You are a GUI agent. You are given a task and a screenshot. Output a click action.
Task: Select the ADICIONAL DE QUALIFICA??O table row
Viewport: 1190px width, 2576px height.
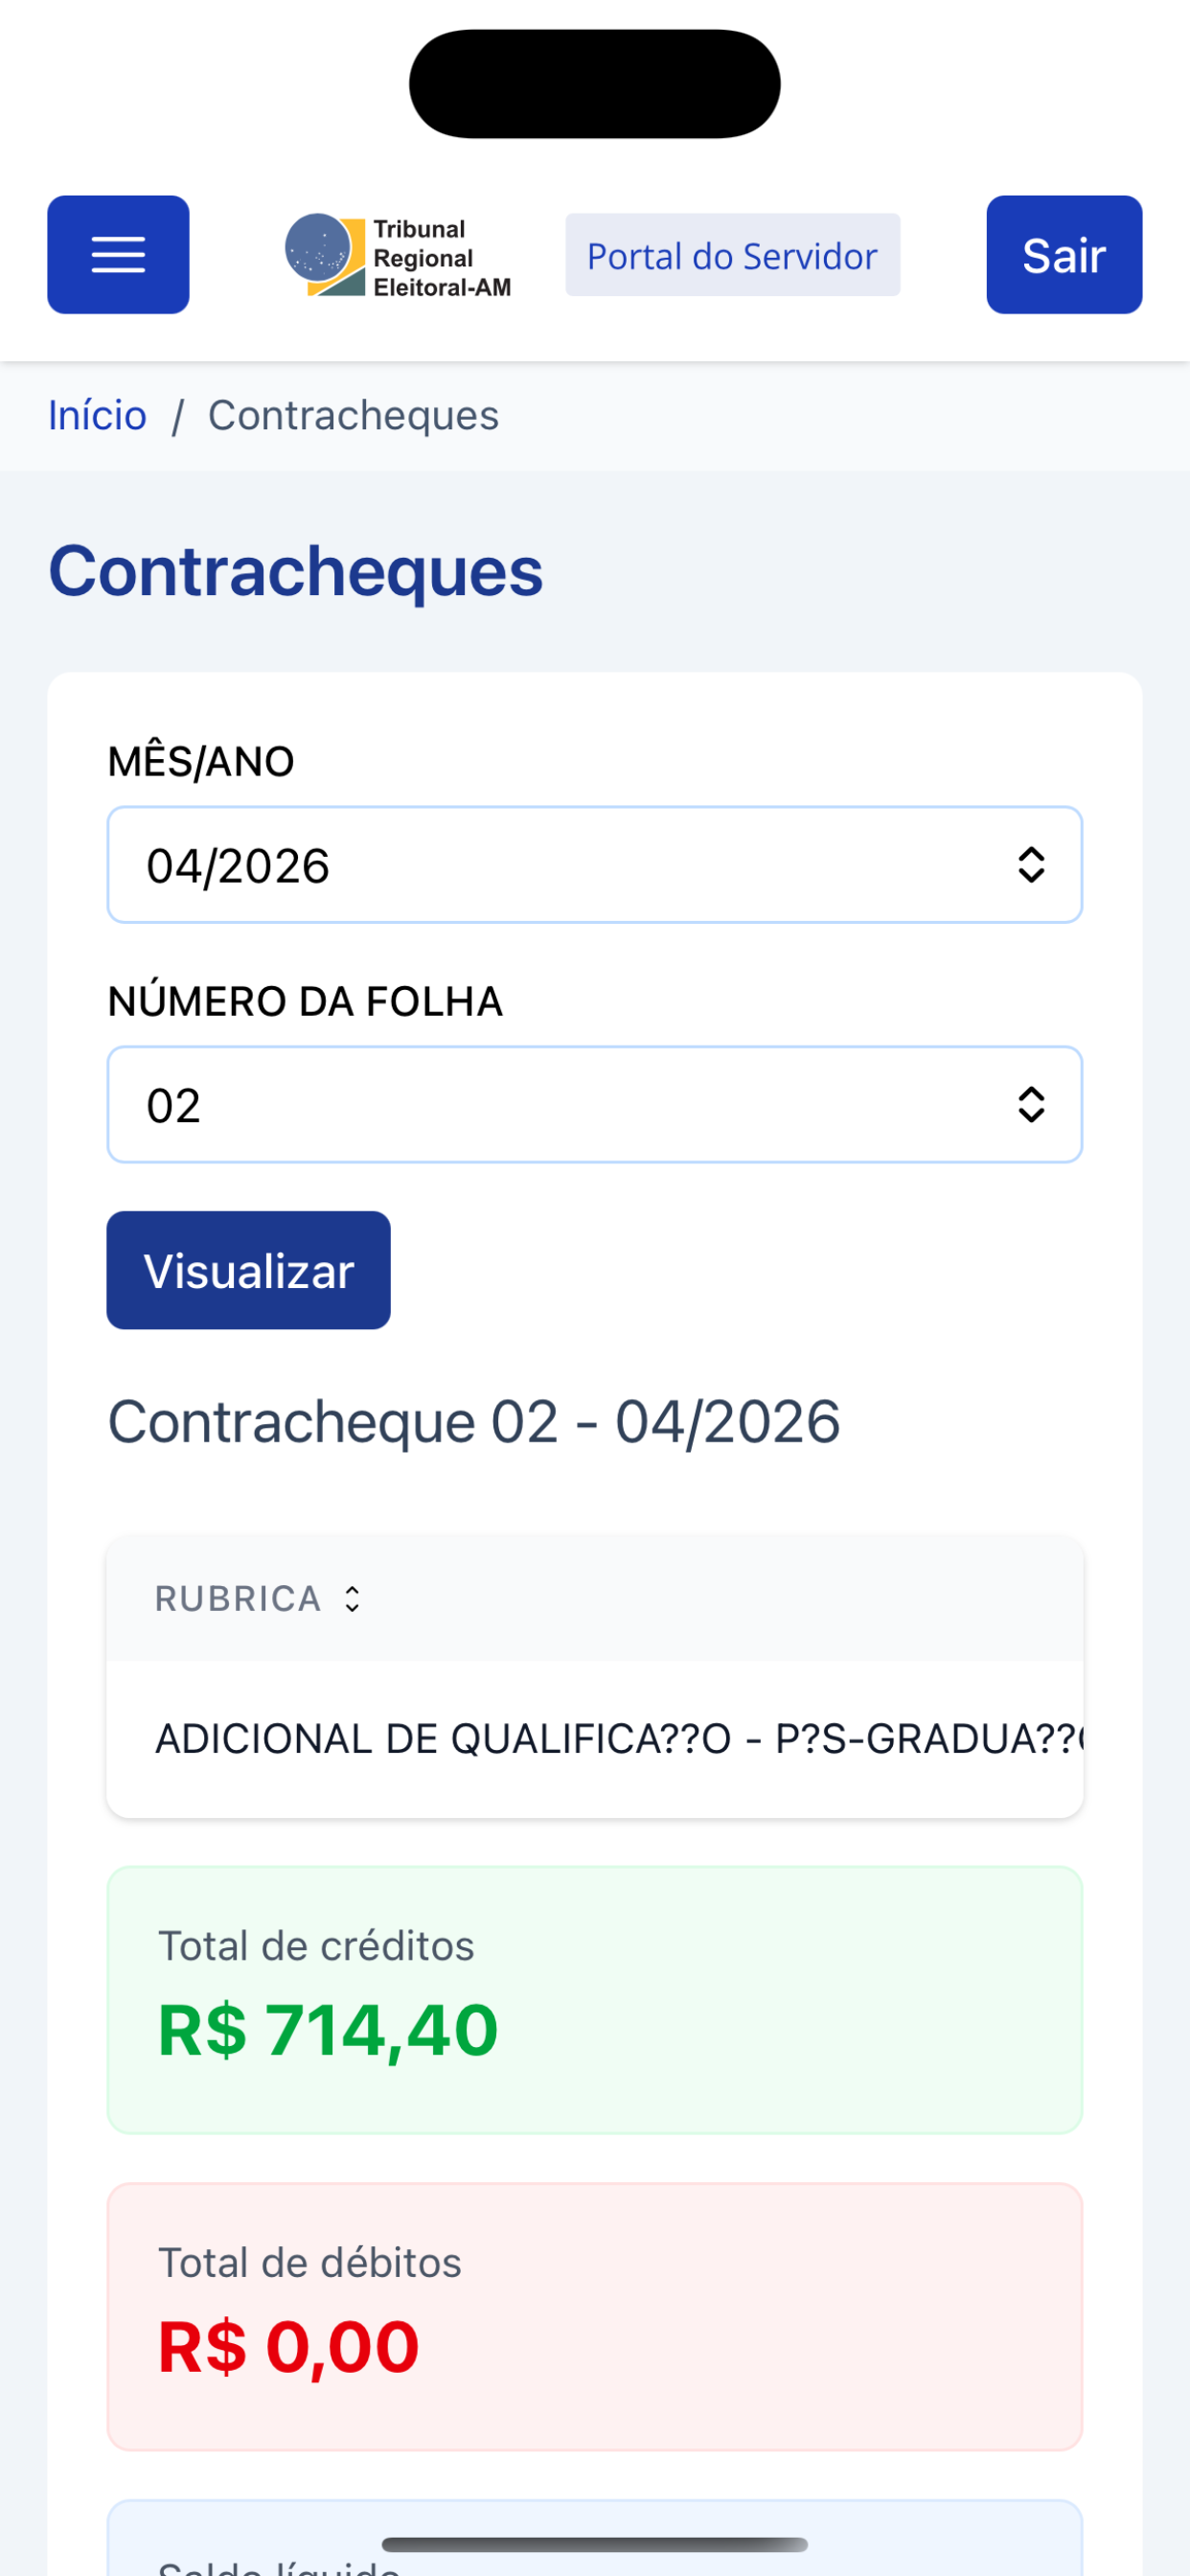coord(594,1739)
